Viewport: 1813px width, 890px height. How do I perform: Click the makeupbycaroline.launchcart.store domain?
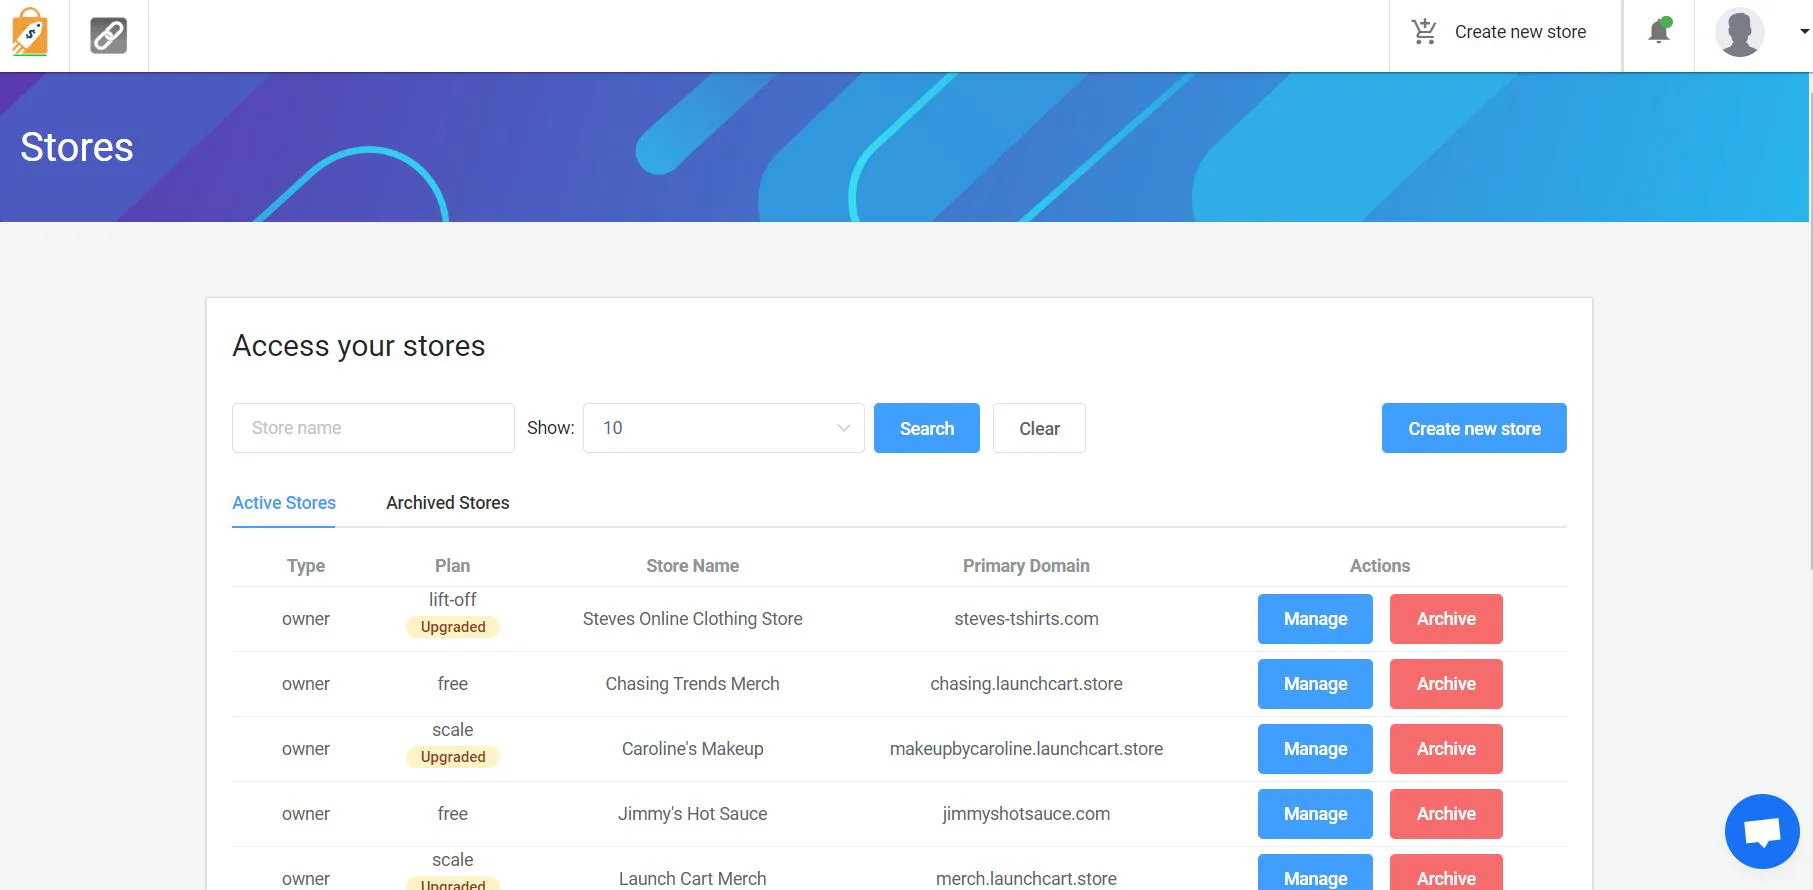click(x=1026, y=749)
